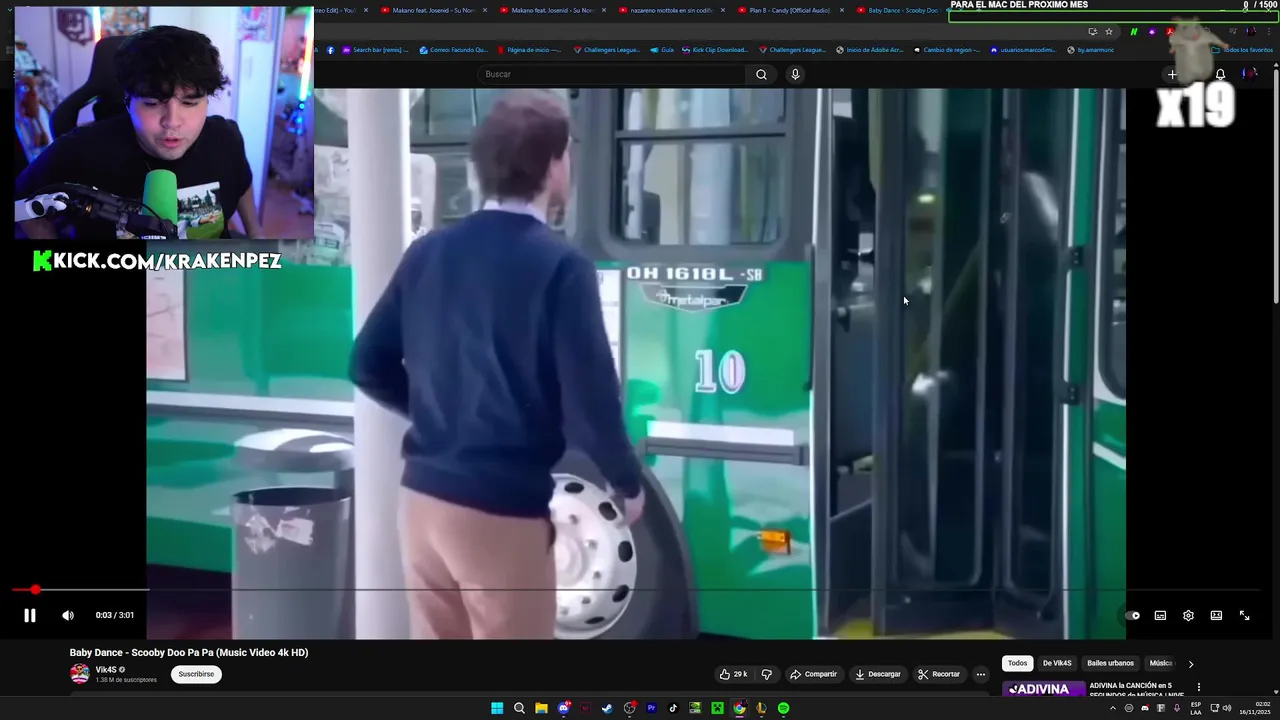The width and height of the screenshot is (1280, 720).
Task: Open the Windows Start menu
Action: point(497,708)
